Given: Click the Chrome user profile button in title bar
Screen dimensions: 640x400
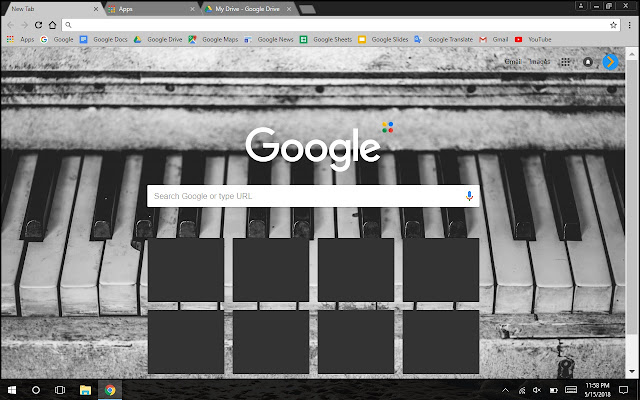Looking at the screenshot, I should tap(581, 6).
